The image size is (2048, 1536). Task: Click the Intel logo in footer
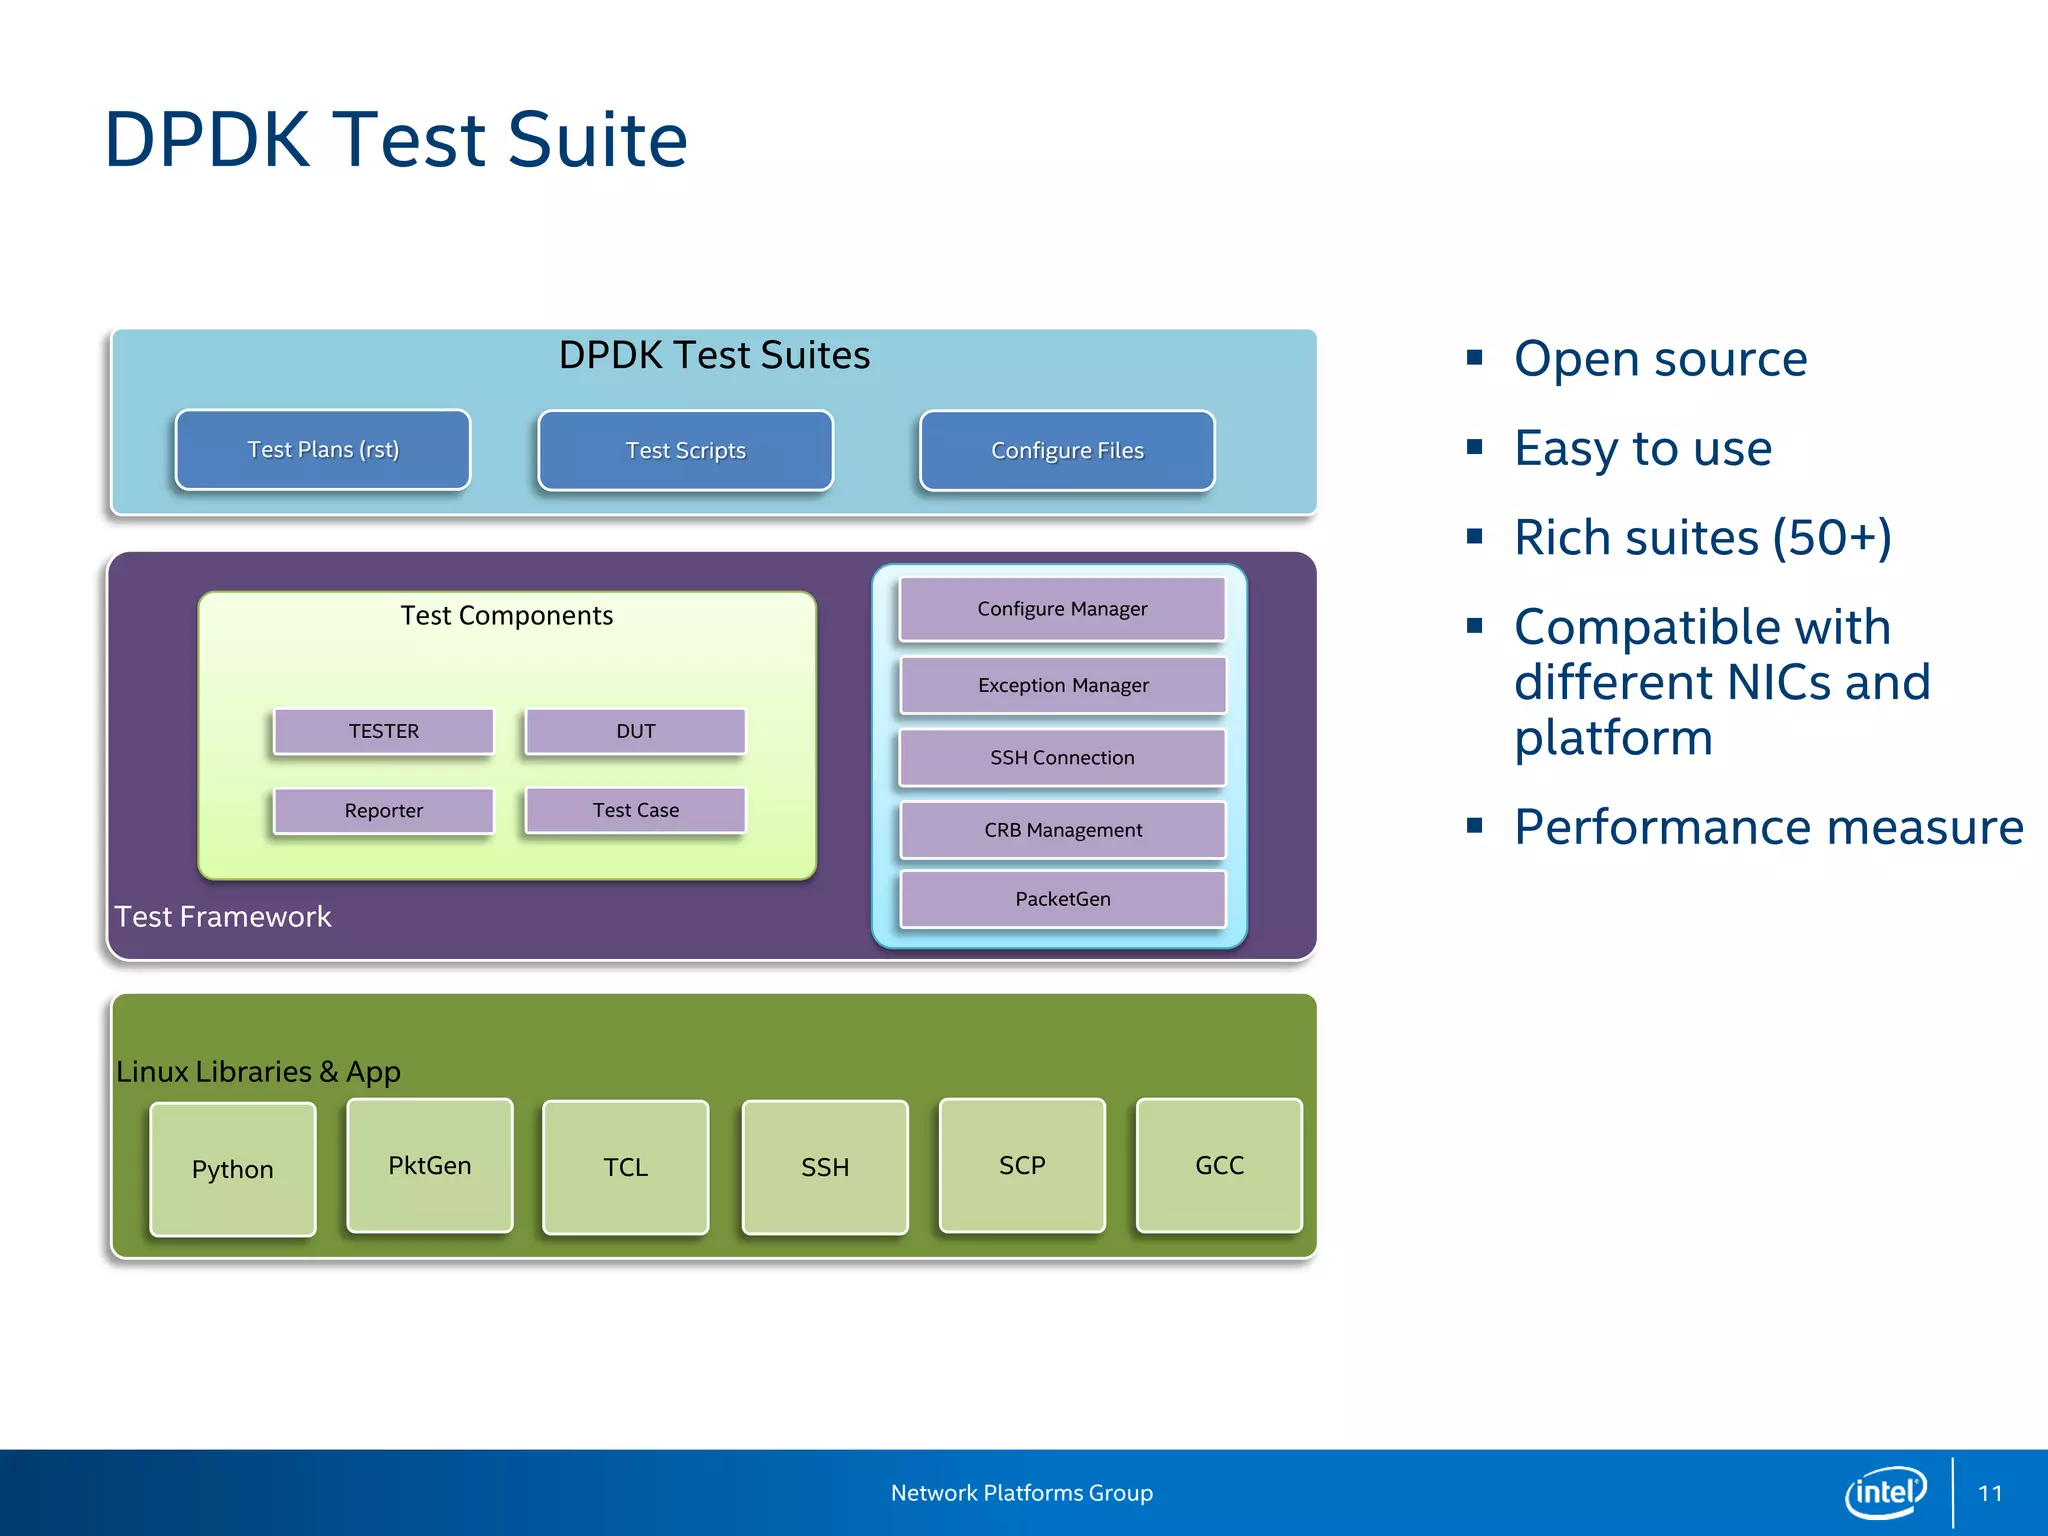pos(1885,1493)
